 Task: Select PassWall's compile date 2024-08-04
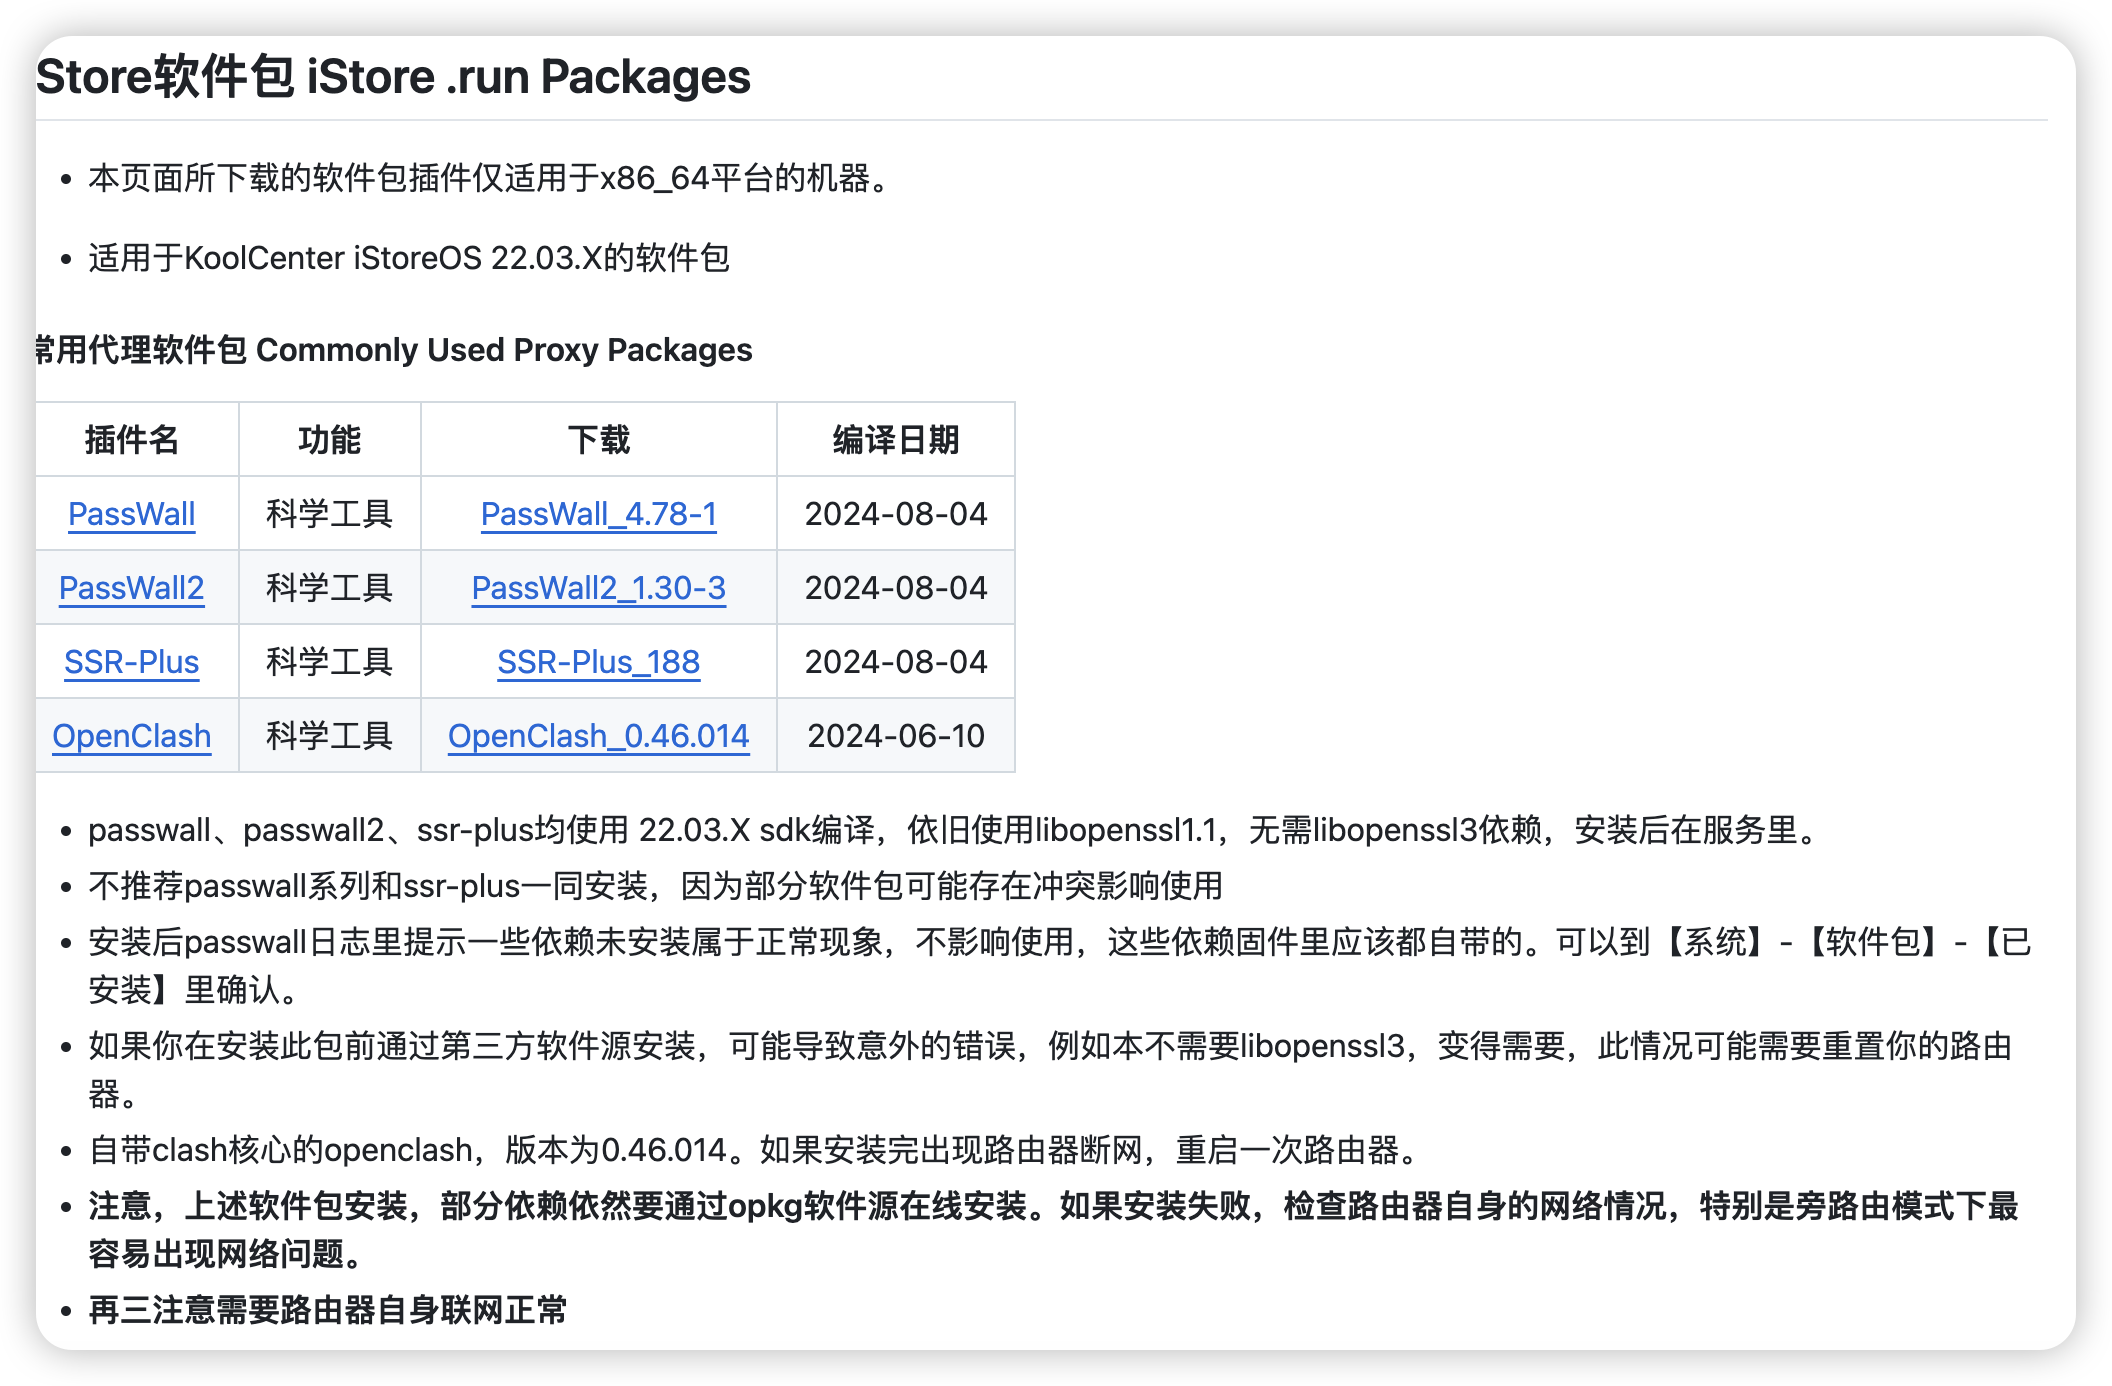tap(895, 514)
